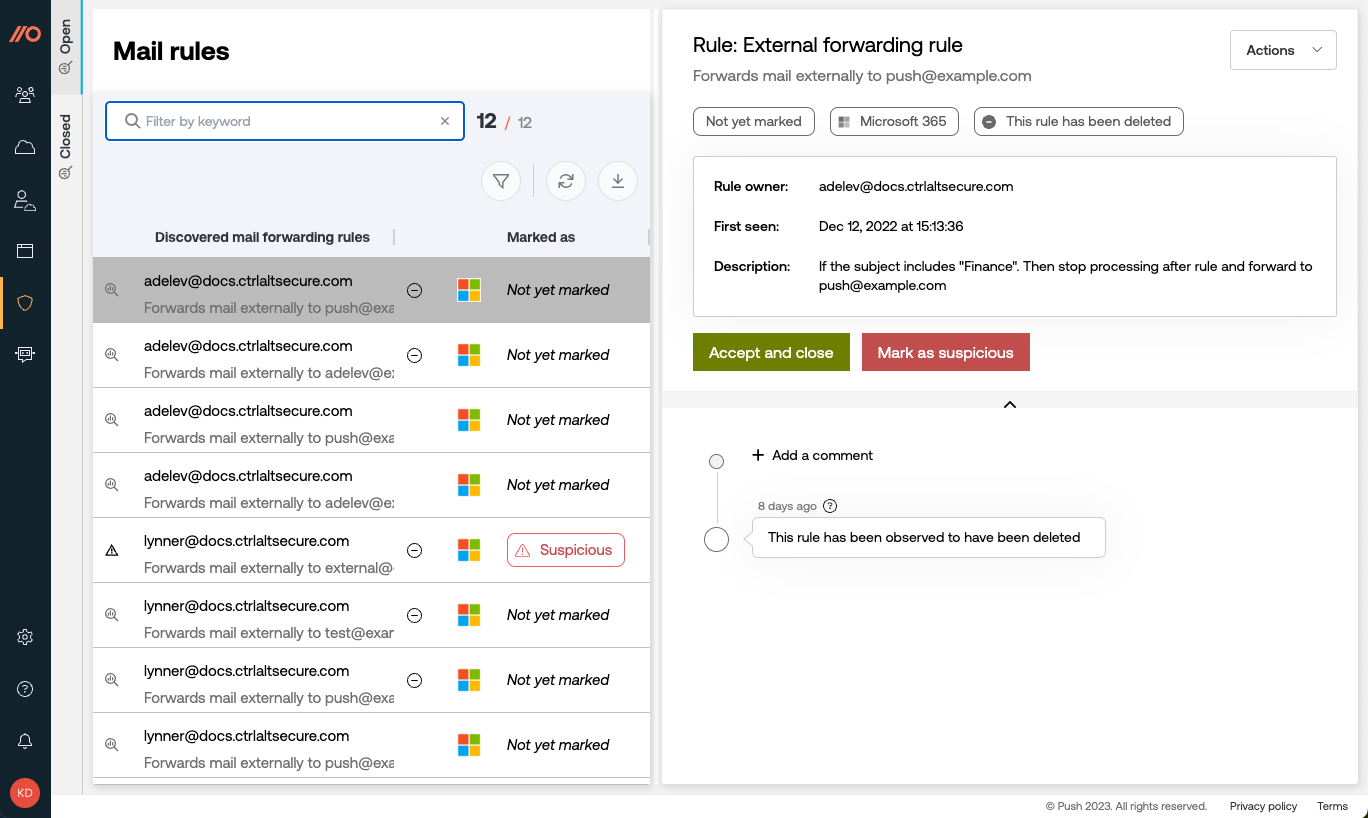Download the discovered mail rules
1368x818 pixels.
pyautogui.click(x=617, y=181)
